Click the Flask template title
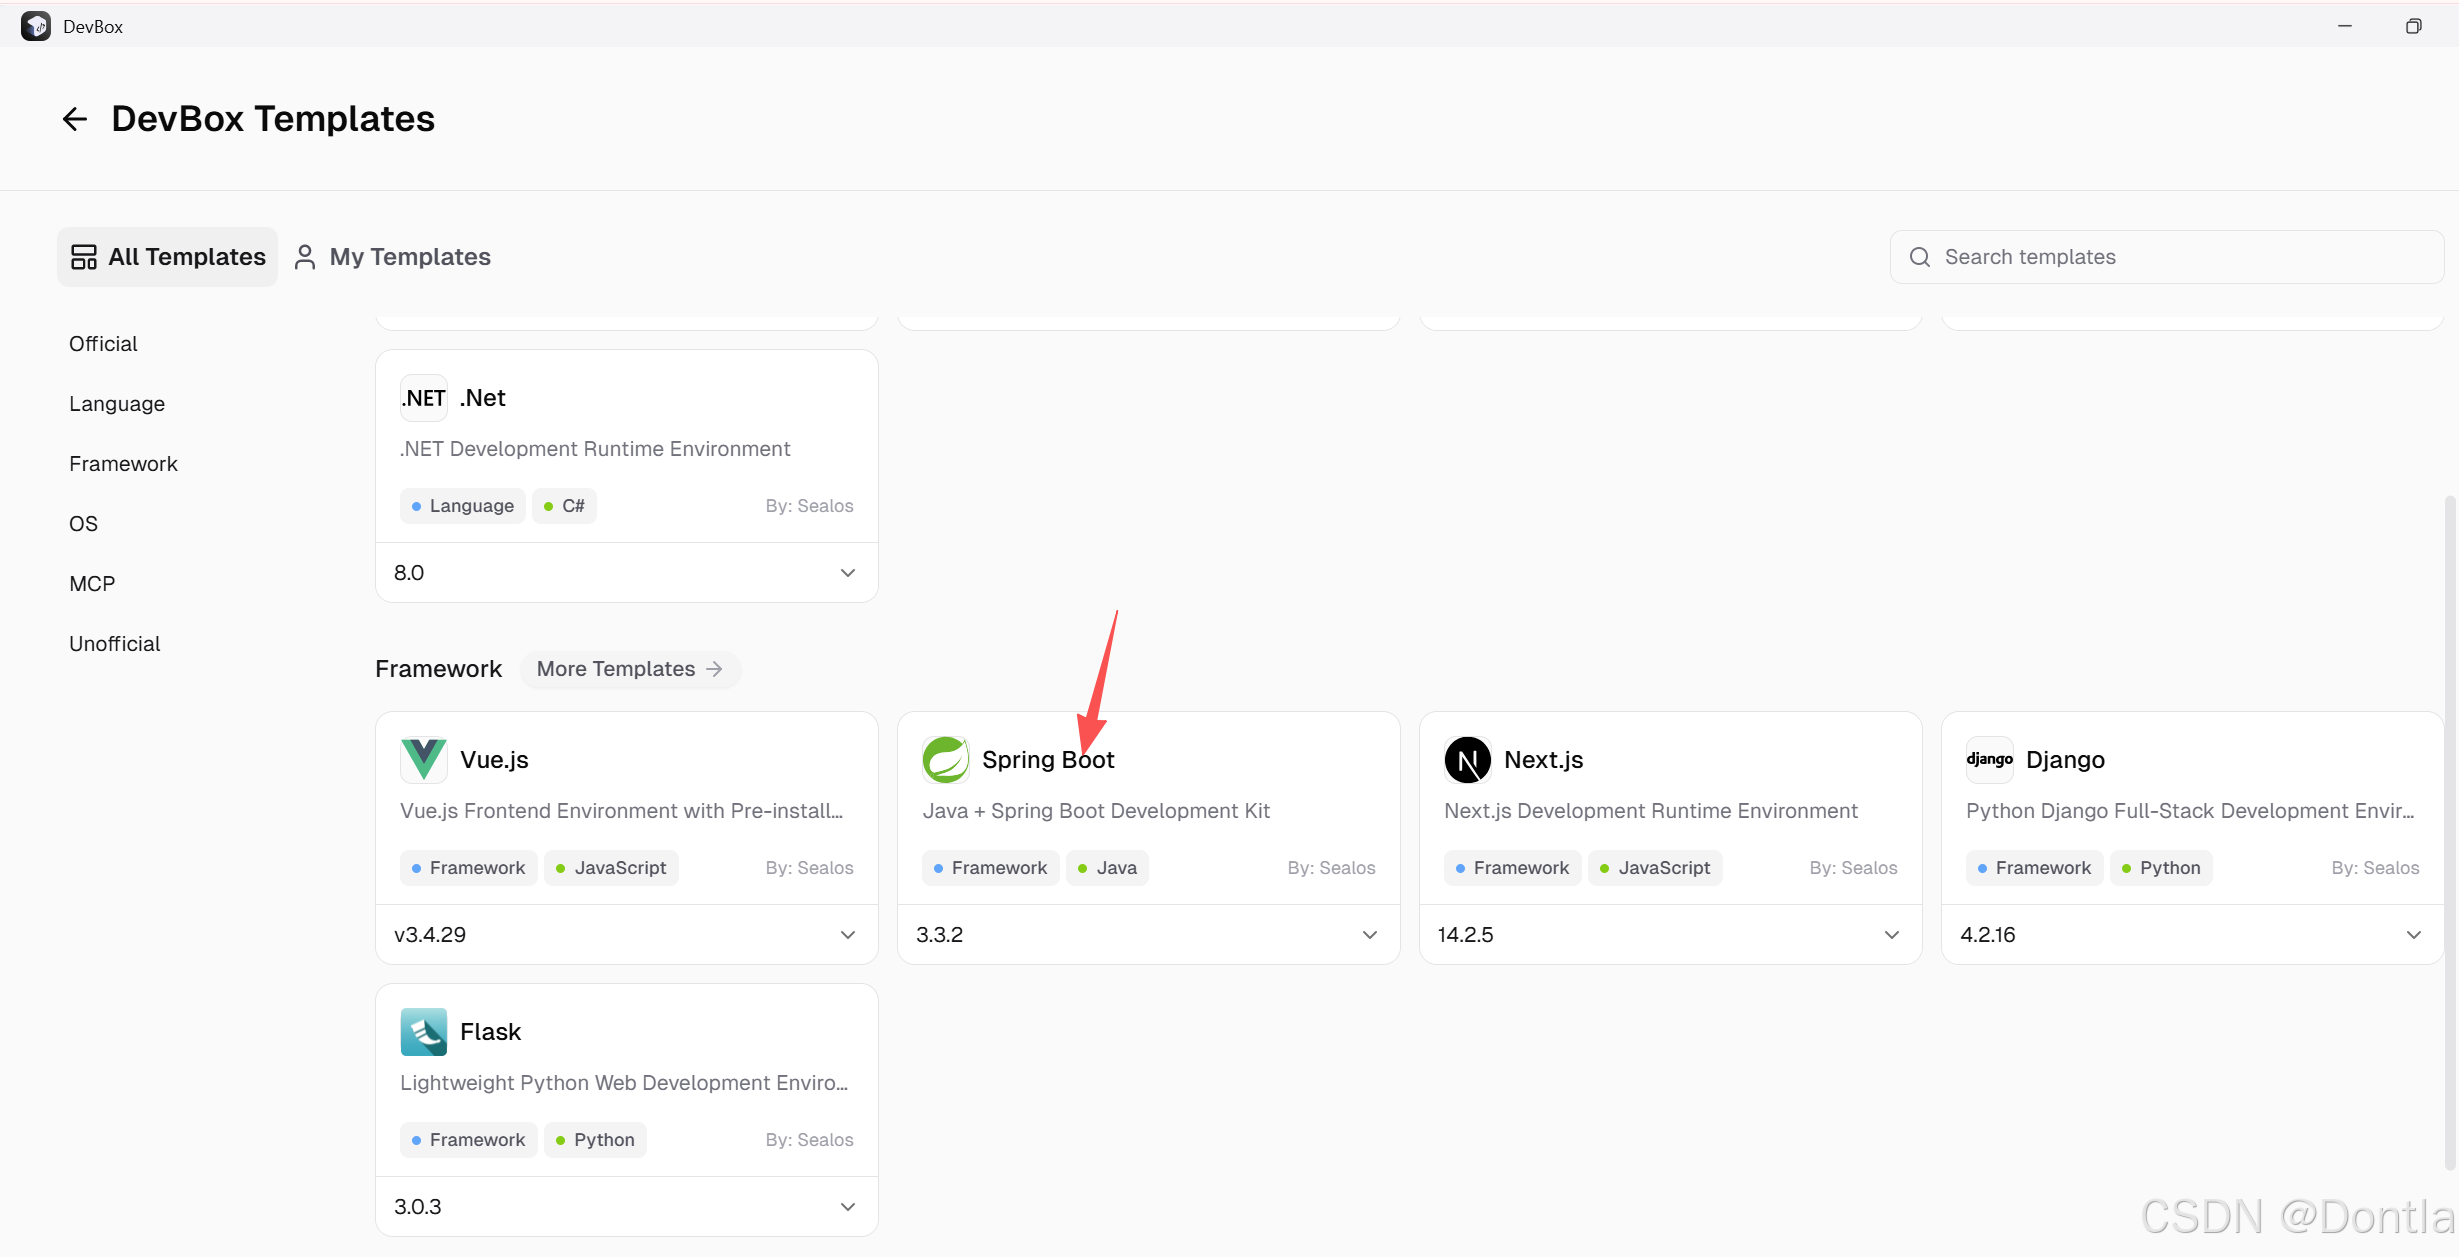The image size is (2459, 1257). tap(490, 1032)
